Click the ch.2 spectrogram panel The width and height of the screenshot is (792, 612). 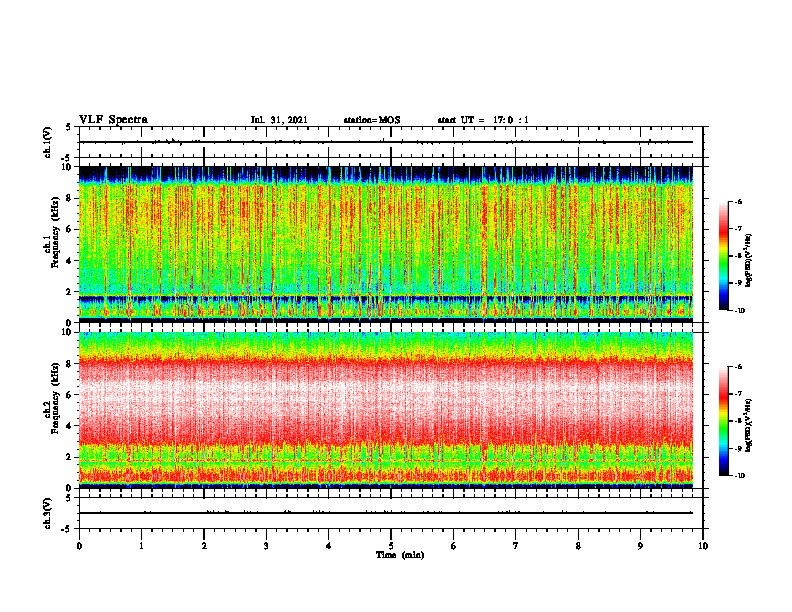386,410
